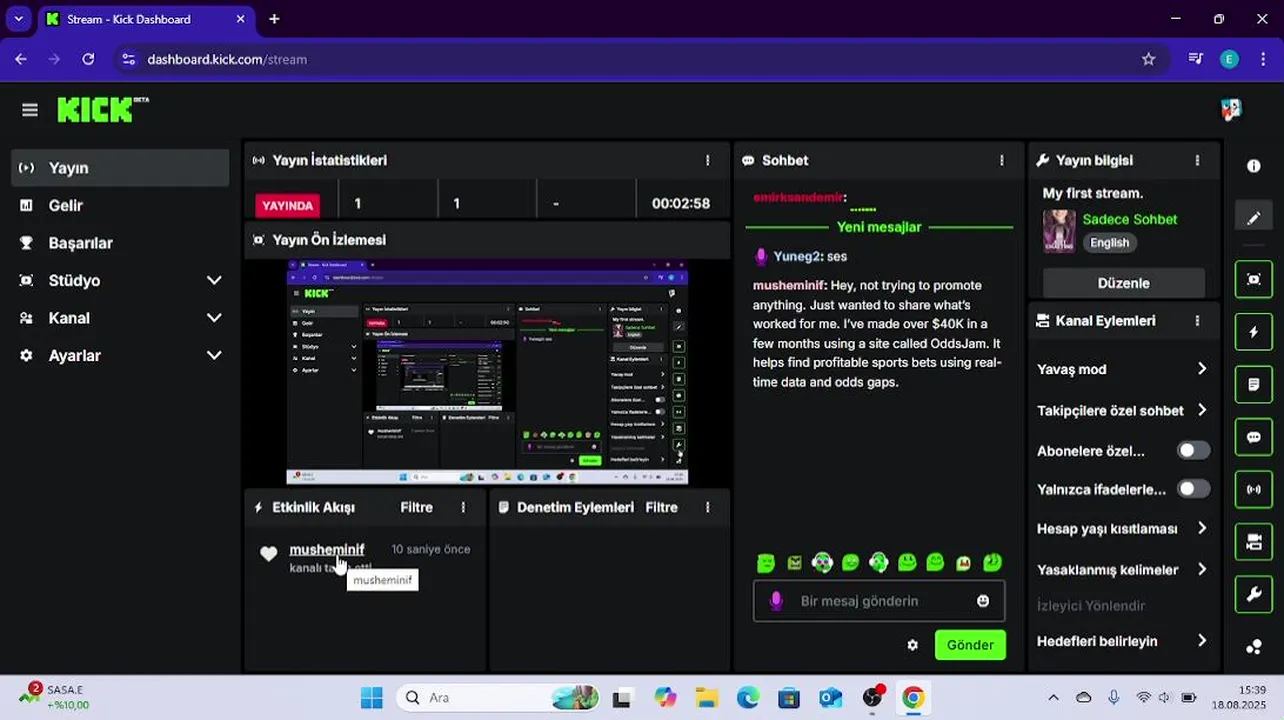Click the Sadece Sohbet category link
The image size is (1284, 720).
(x=1130, y=219)
